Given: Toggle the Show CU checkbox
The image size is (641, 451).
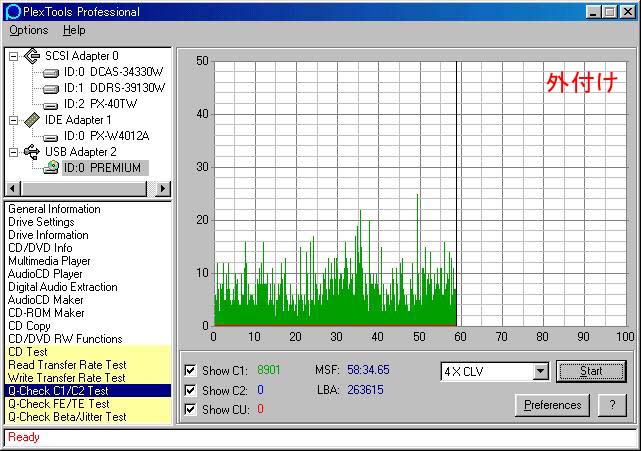Looking at the screenshot, I should click(x=190, y=409).
